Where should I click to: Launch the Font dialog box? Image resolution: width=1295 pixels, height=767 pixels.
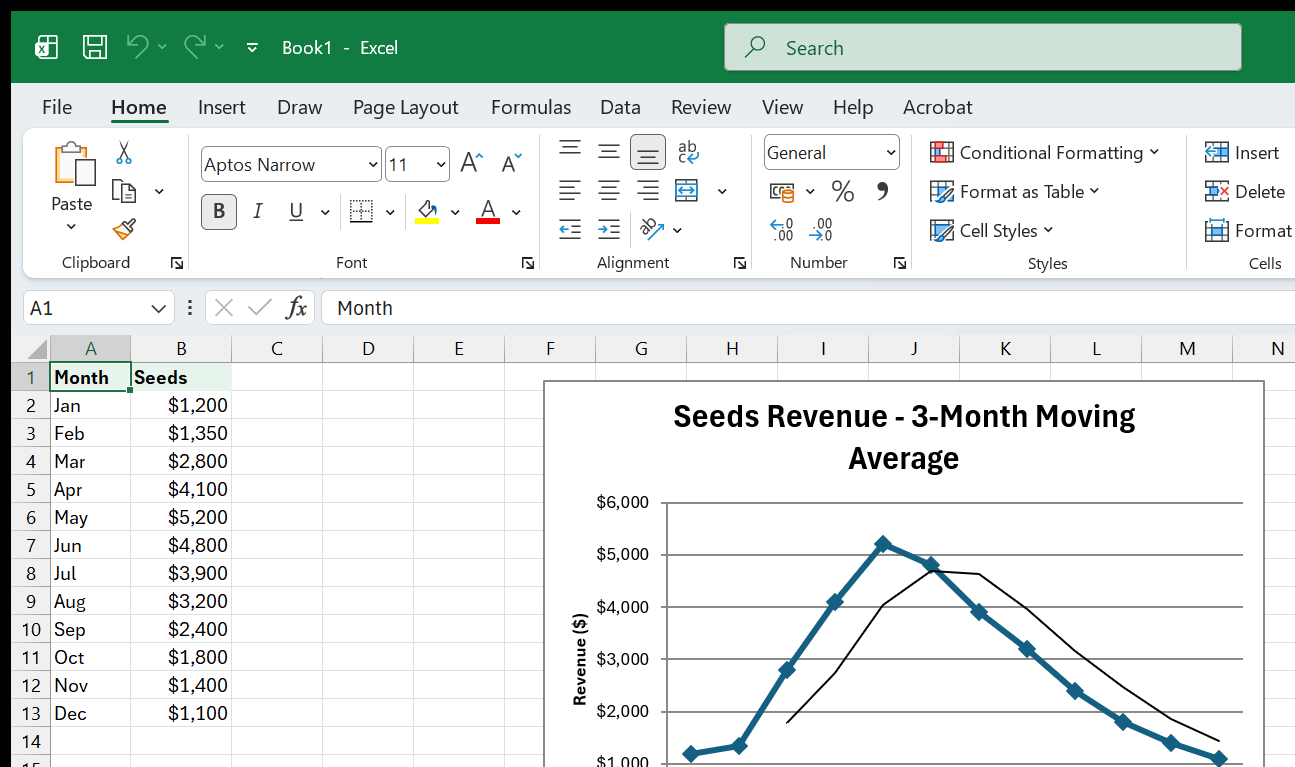pos(527,263)
